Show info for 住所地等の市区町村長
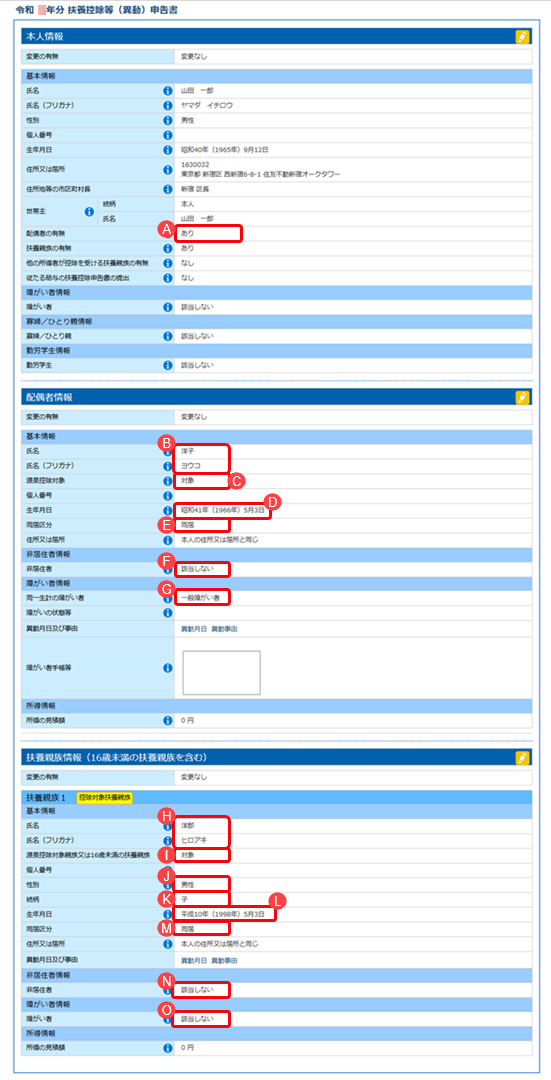 (167, 189)
